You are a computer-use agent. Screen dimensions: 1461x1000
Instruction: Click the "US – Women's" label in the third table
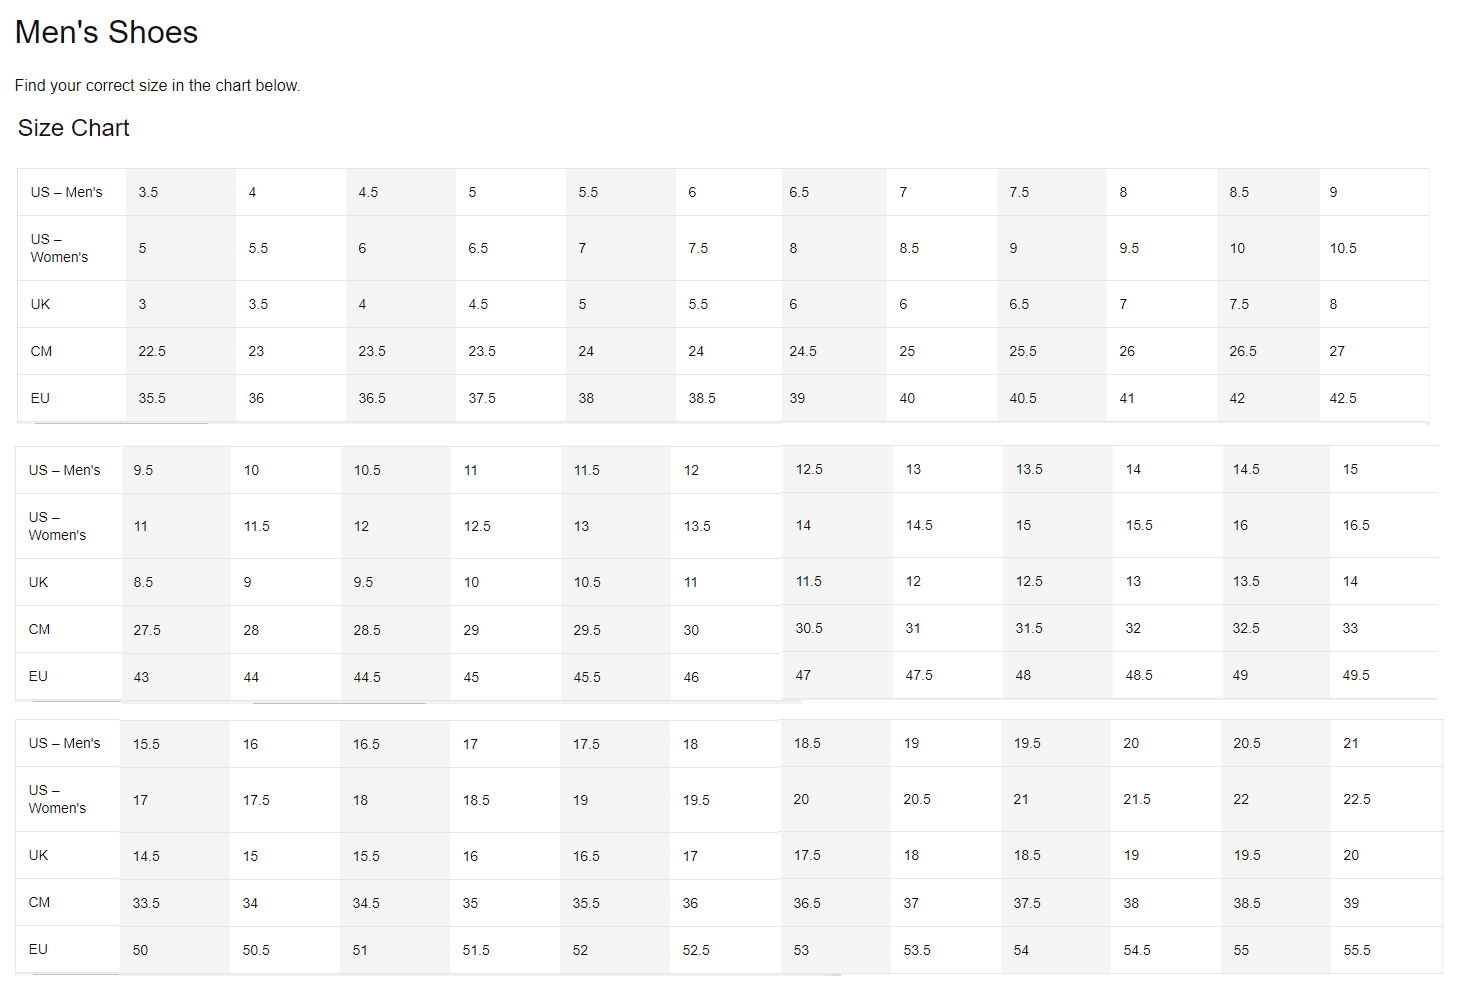57,799
